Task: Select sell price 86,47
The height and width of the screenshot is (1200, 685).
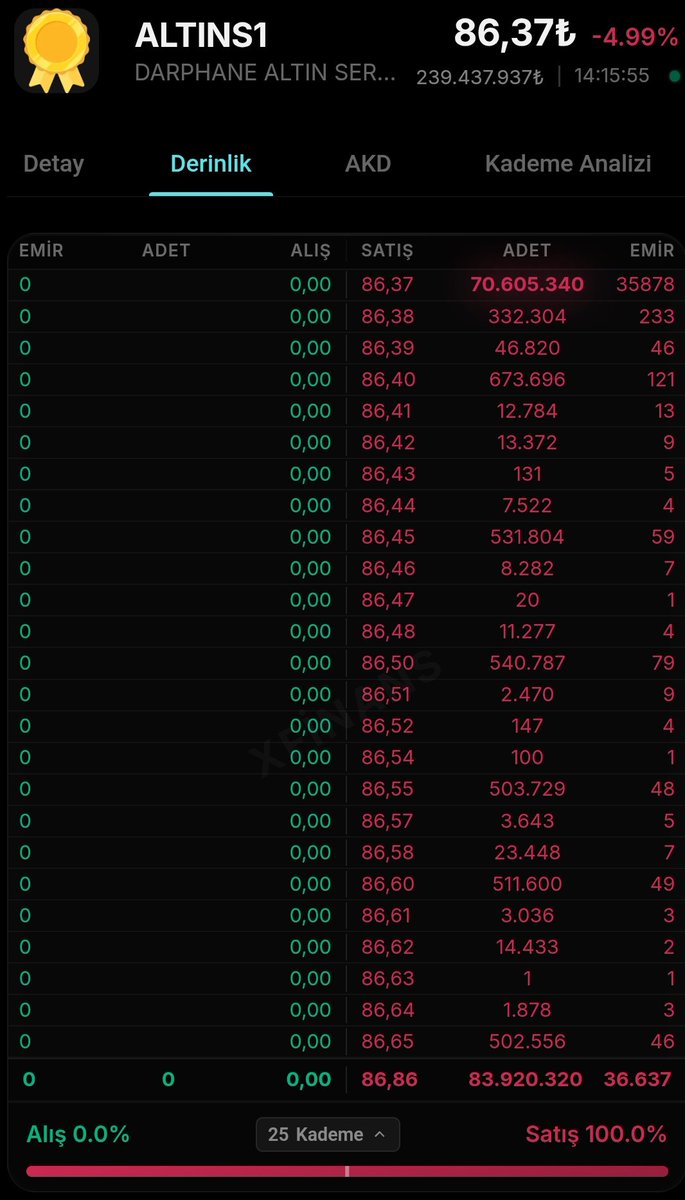Action: [387, 600]
